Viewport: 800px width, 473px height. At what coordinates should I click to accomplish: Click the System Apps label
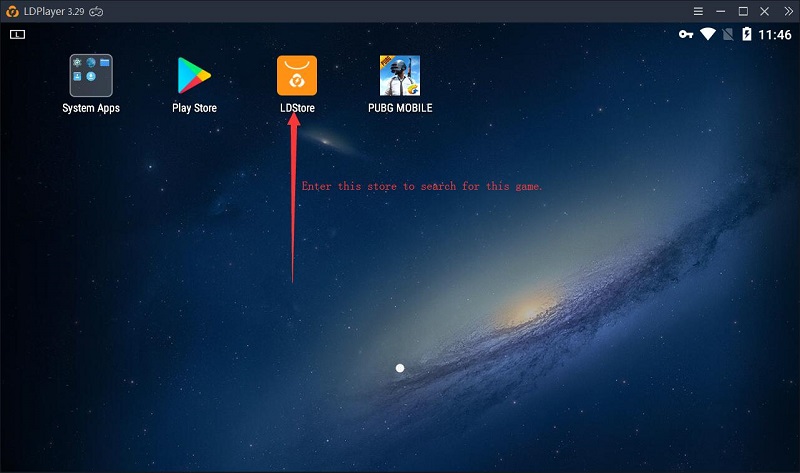[91, 108]
